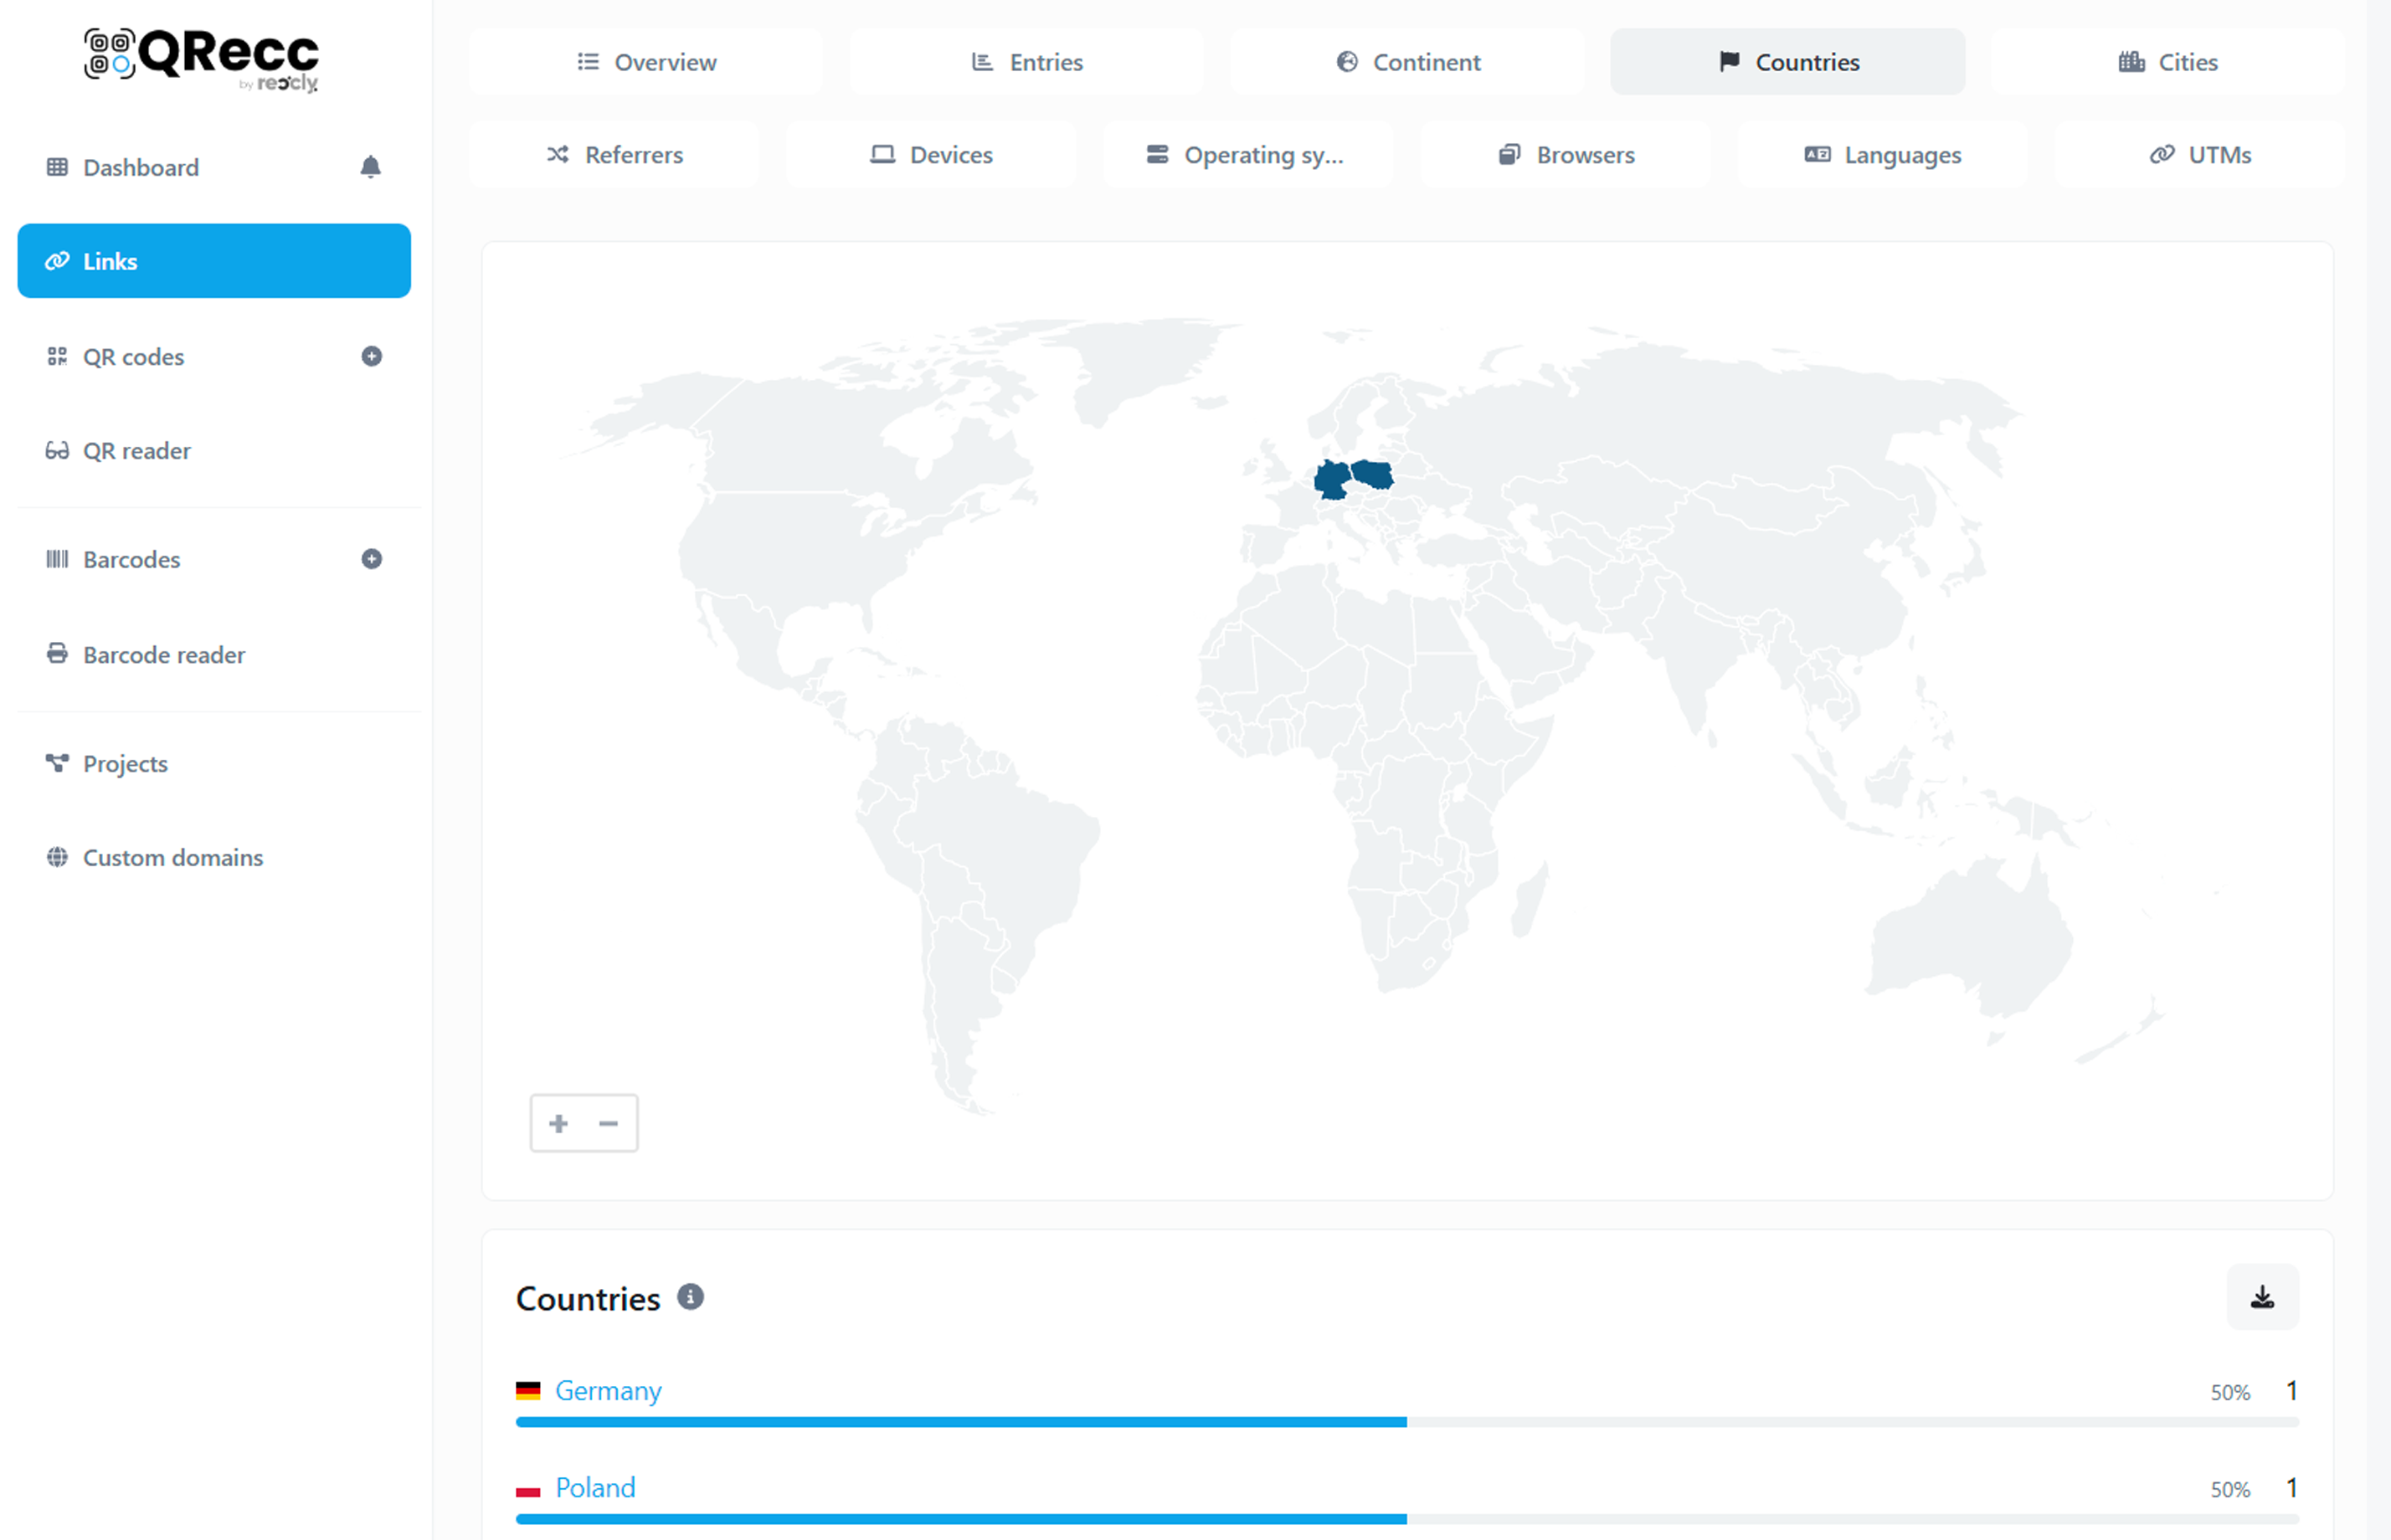Click the page vertical scrollbar
2391x1540 pixels.
pyautogui.click(x=2378, y=770)
